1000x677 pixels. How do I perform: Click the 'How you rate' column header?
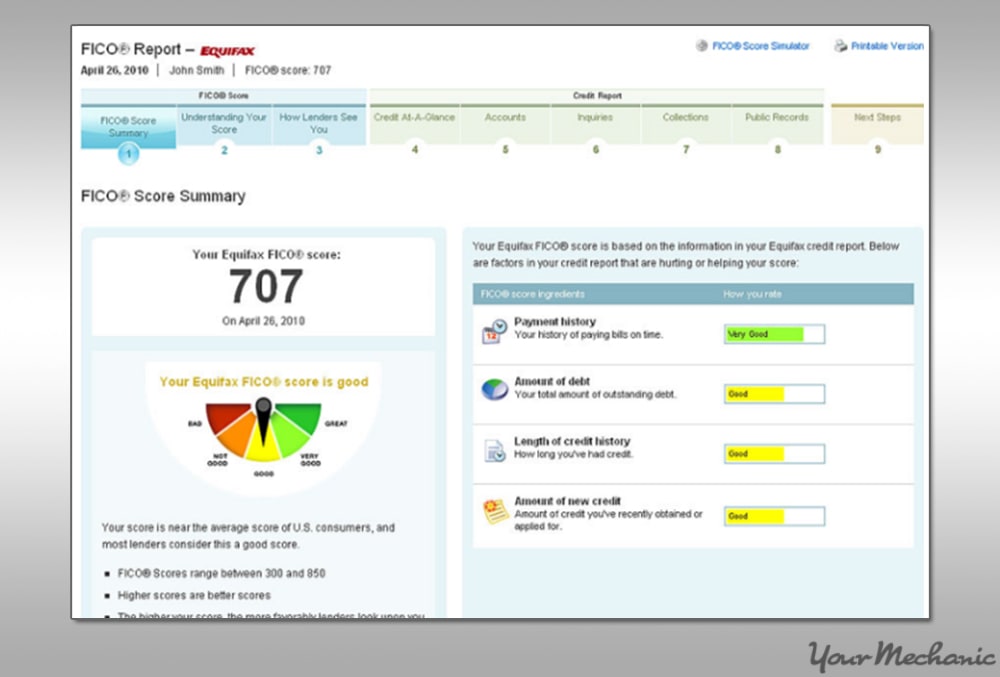click(753, 294)
